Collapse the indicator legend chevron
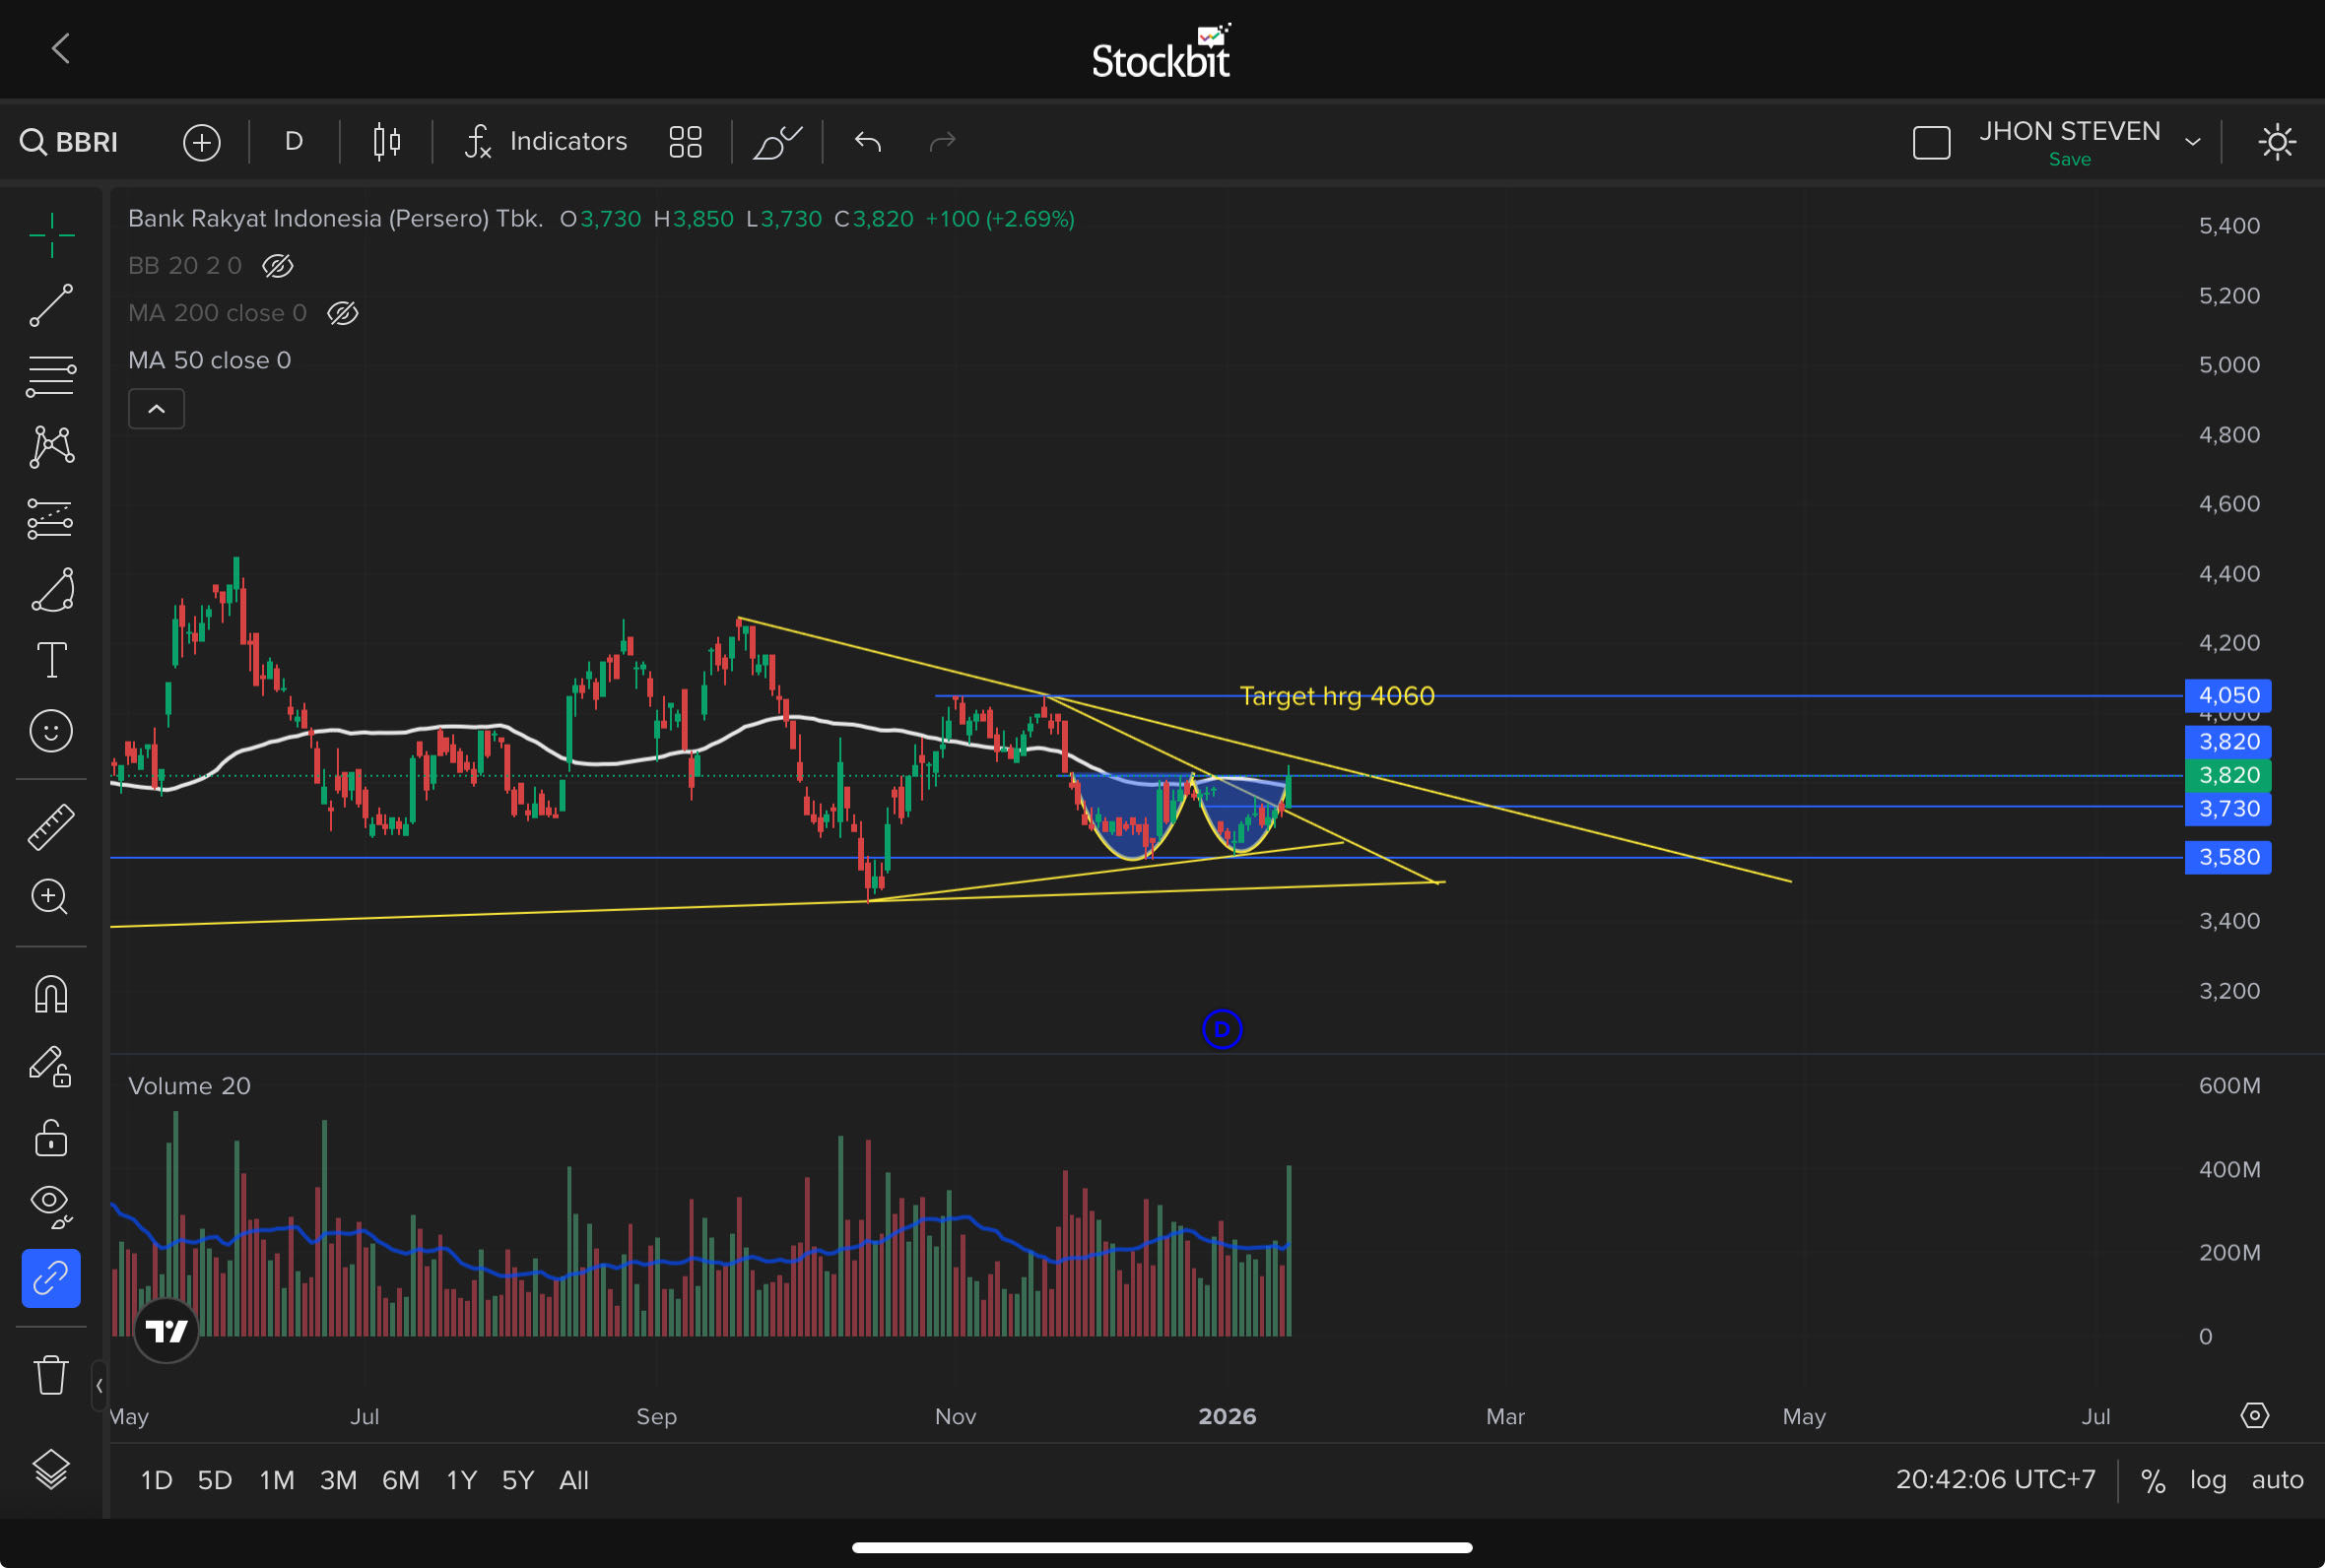Image resolution: width=2325 pixels, height=1568 pixels. [x=156, y=409]
